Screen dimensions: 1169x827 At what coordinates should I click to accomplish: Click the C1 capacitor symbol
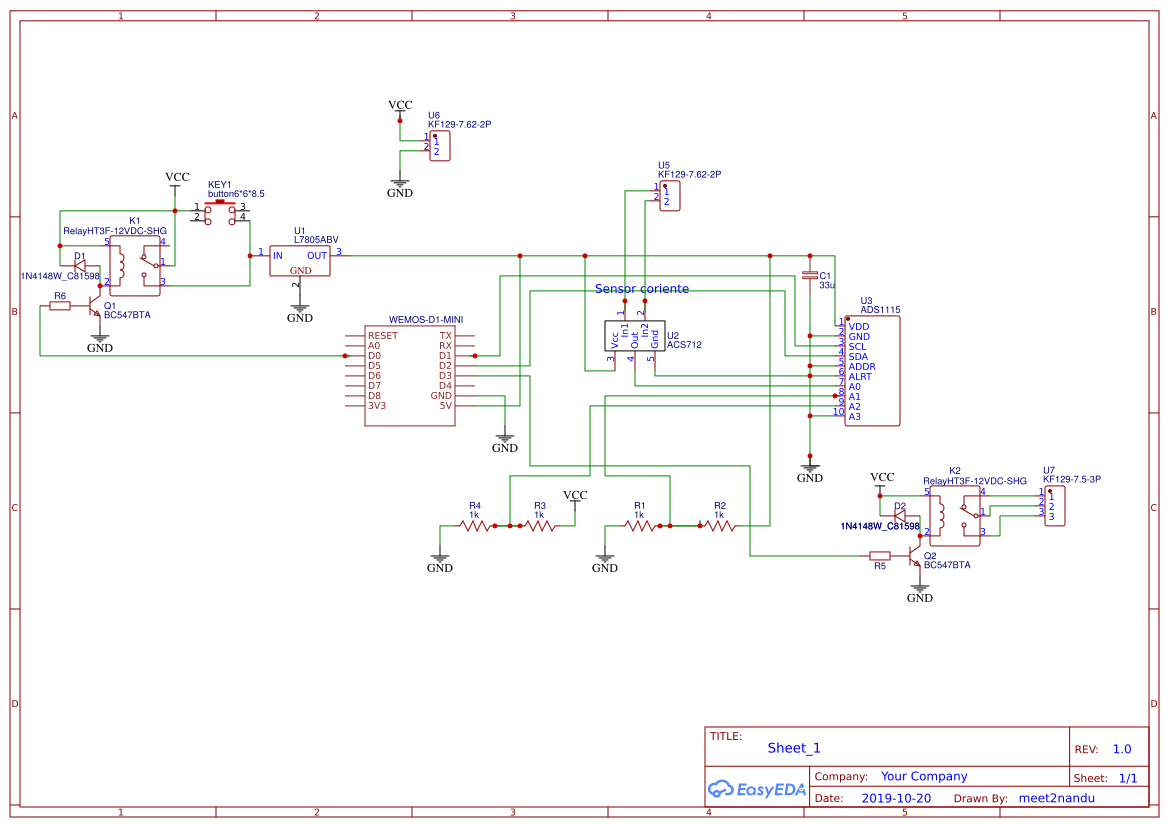tap(810, 275)
